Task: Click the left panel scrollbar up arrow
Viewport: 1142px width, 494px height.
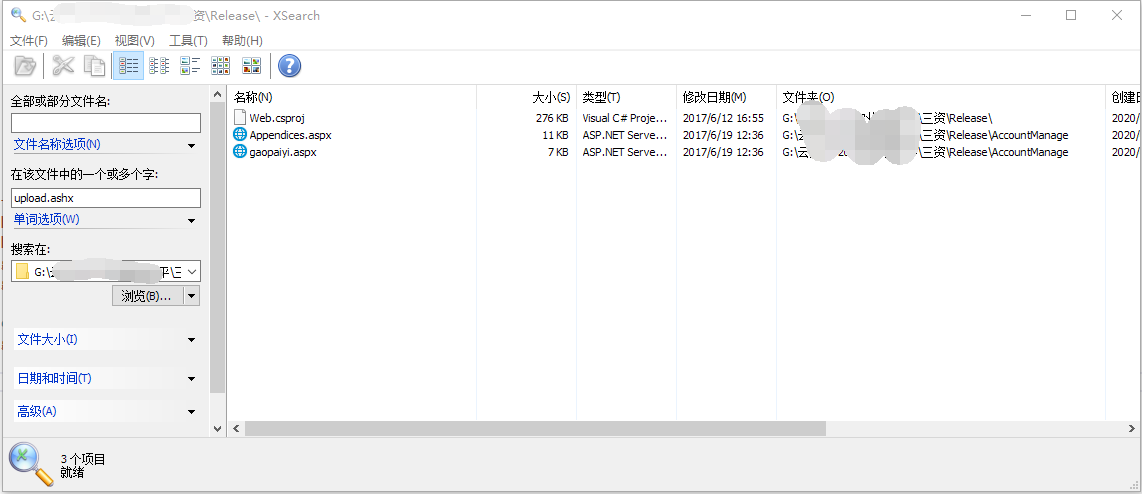Action: pos(217,94)
